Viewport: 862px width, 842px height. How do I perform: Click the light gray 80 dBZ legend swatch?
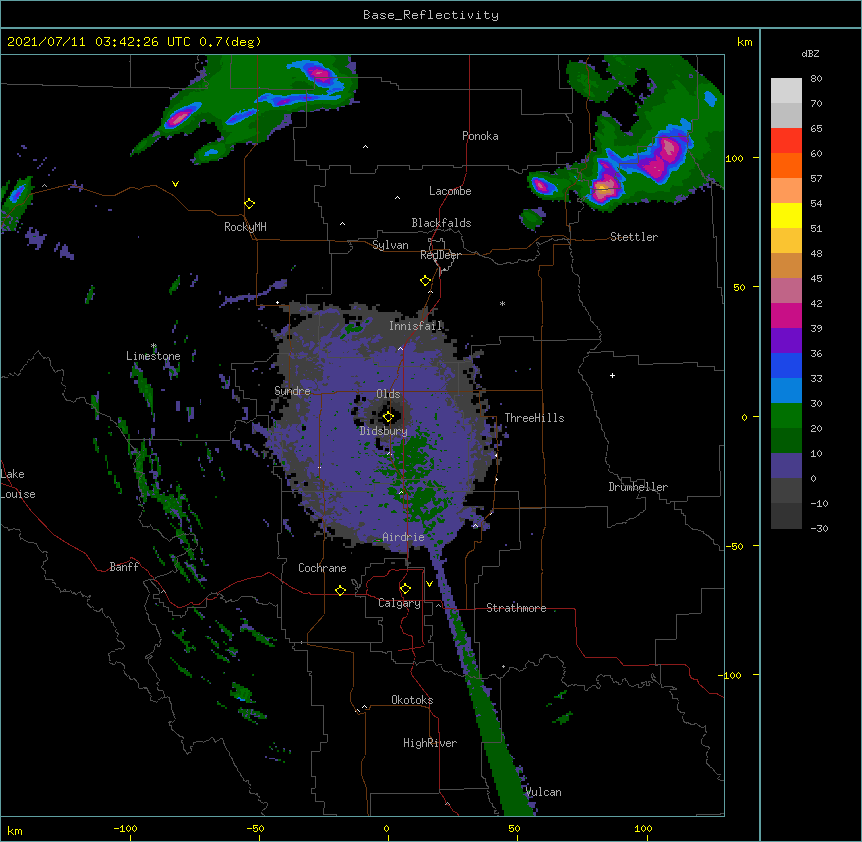[x=786, y=91]
